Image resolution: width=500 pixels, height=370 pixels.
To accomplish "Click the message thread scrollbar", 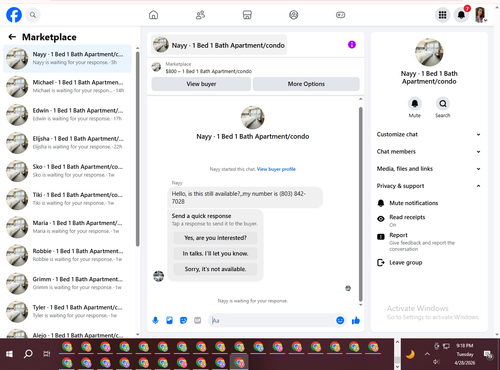I will click(x=360, y=203).
